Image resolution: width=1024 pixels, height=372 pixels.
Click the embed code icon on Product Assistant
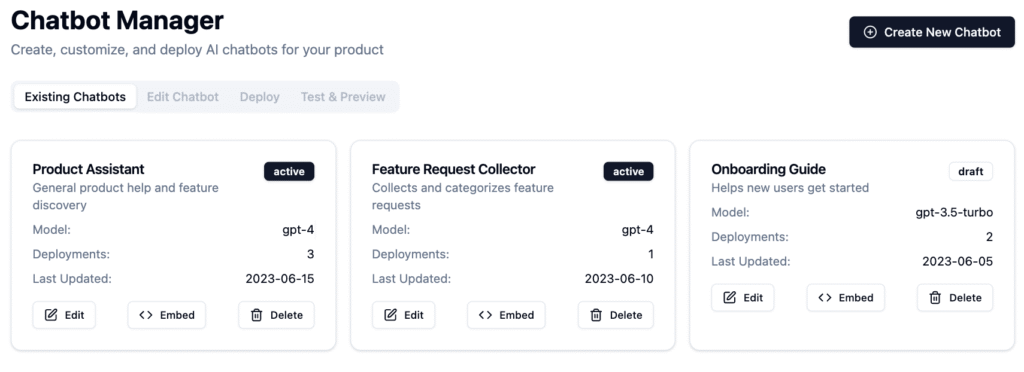pyautogui.click(x=146, y=315)
